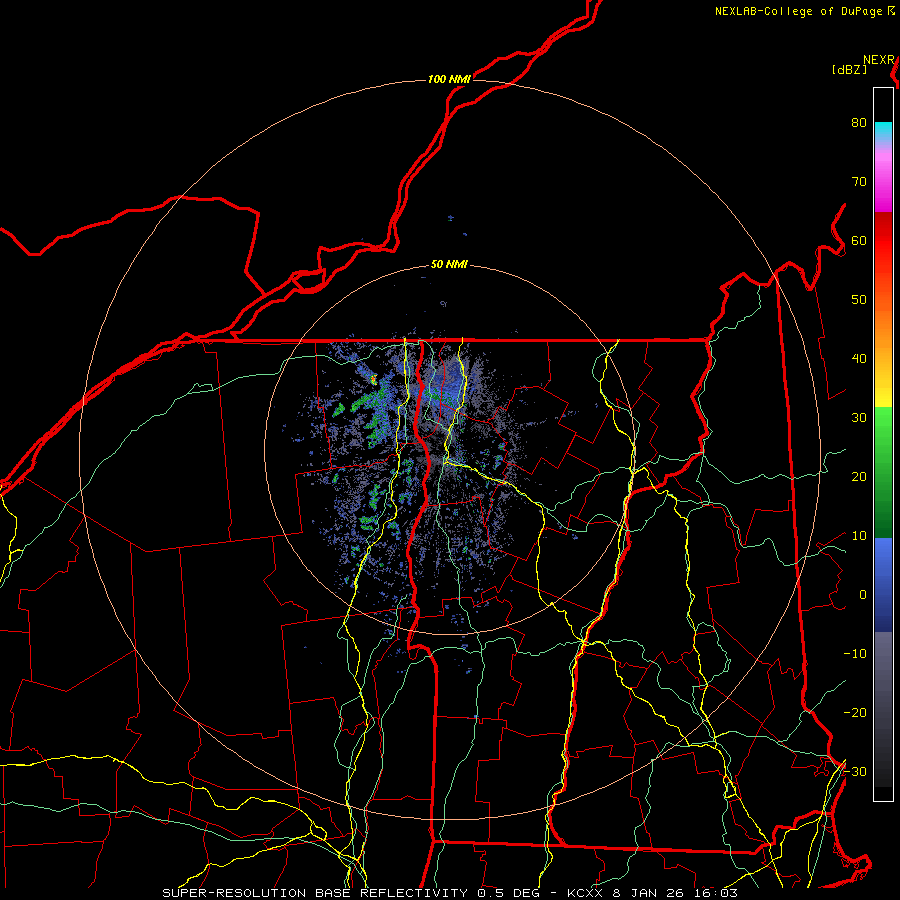Click the cyan top segment of the color bar
Viewport: 900px width, 900px height.
[883, 132]
